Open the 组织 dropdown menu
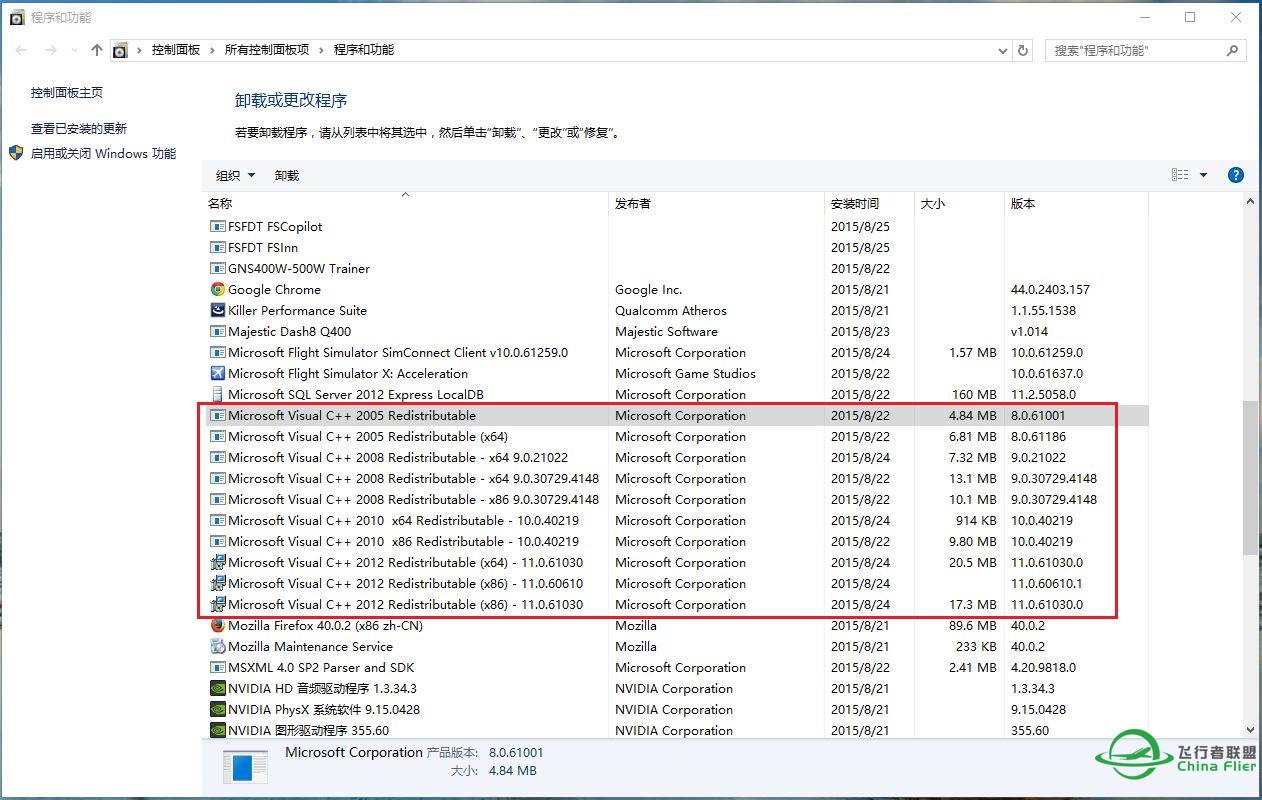 [x=234, y=174]
